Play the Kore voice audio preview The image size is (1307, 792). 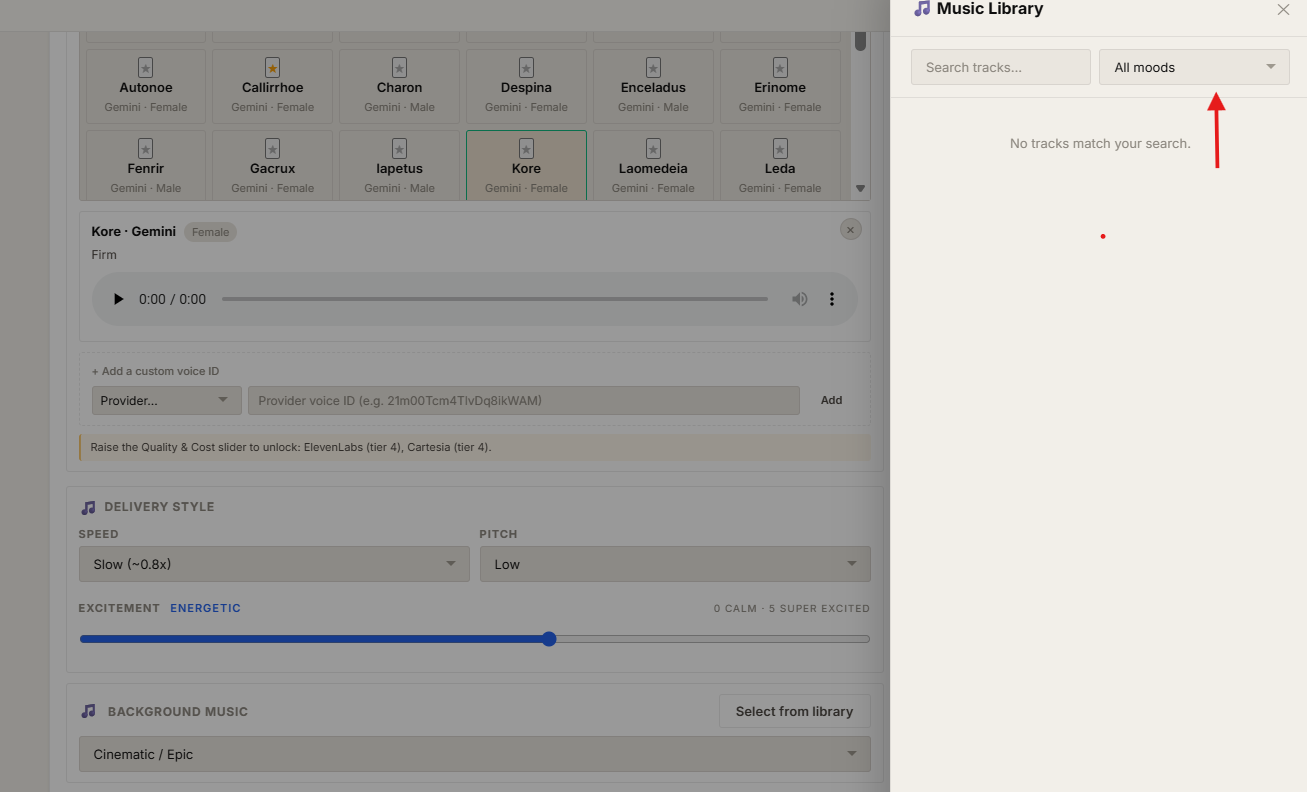[118, 299]
